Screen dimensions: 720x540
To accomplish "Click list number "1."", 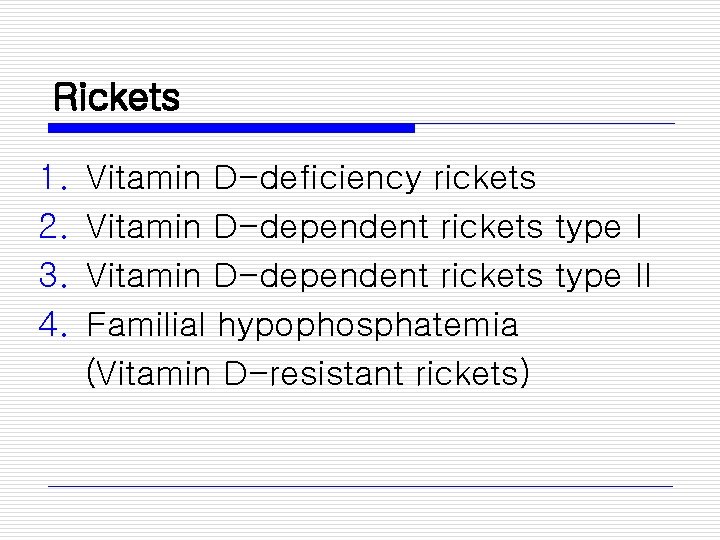I will click(x=52, y=179).
